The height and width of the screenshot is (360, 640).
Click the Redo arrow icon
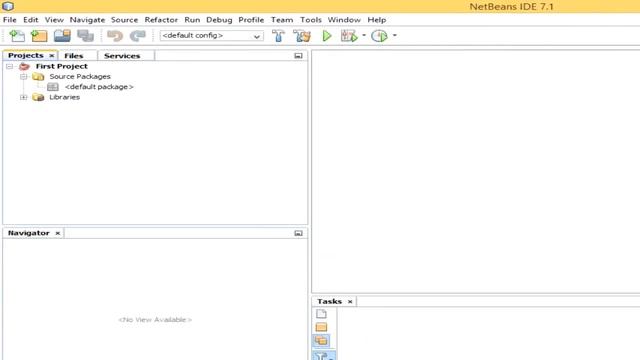[x=138, y=36]
